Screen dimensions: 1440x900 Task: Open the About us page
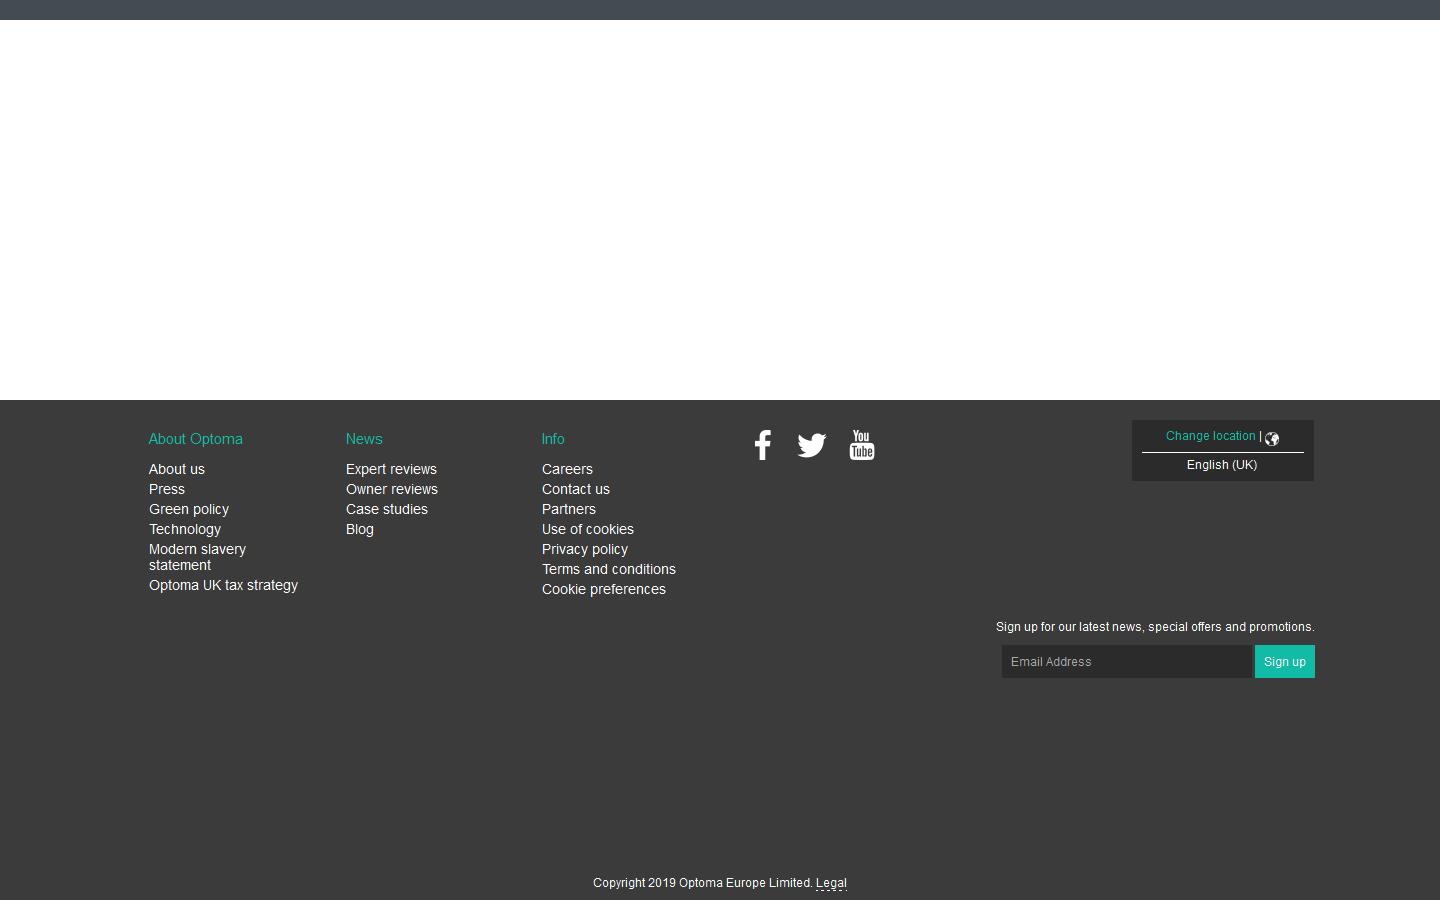[x=176, y=469]
